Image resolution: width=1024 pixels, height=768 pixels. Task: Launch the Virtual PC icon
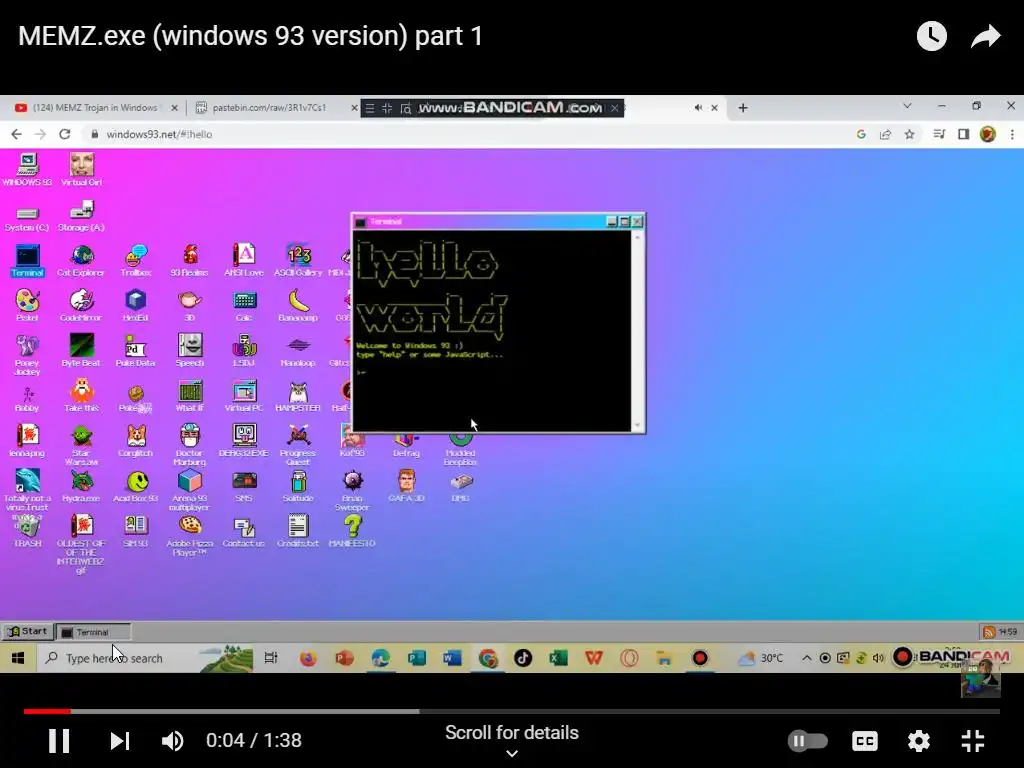(x=244, y=396)
